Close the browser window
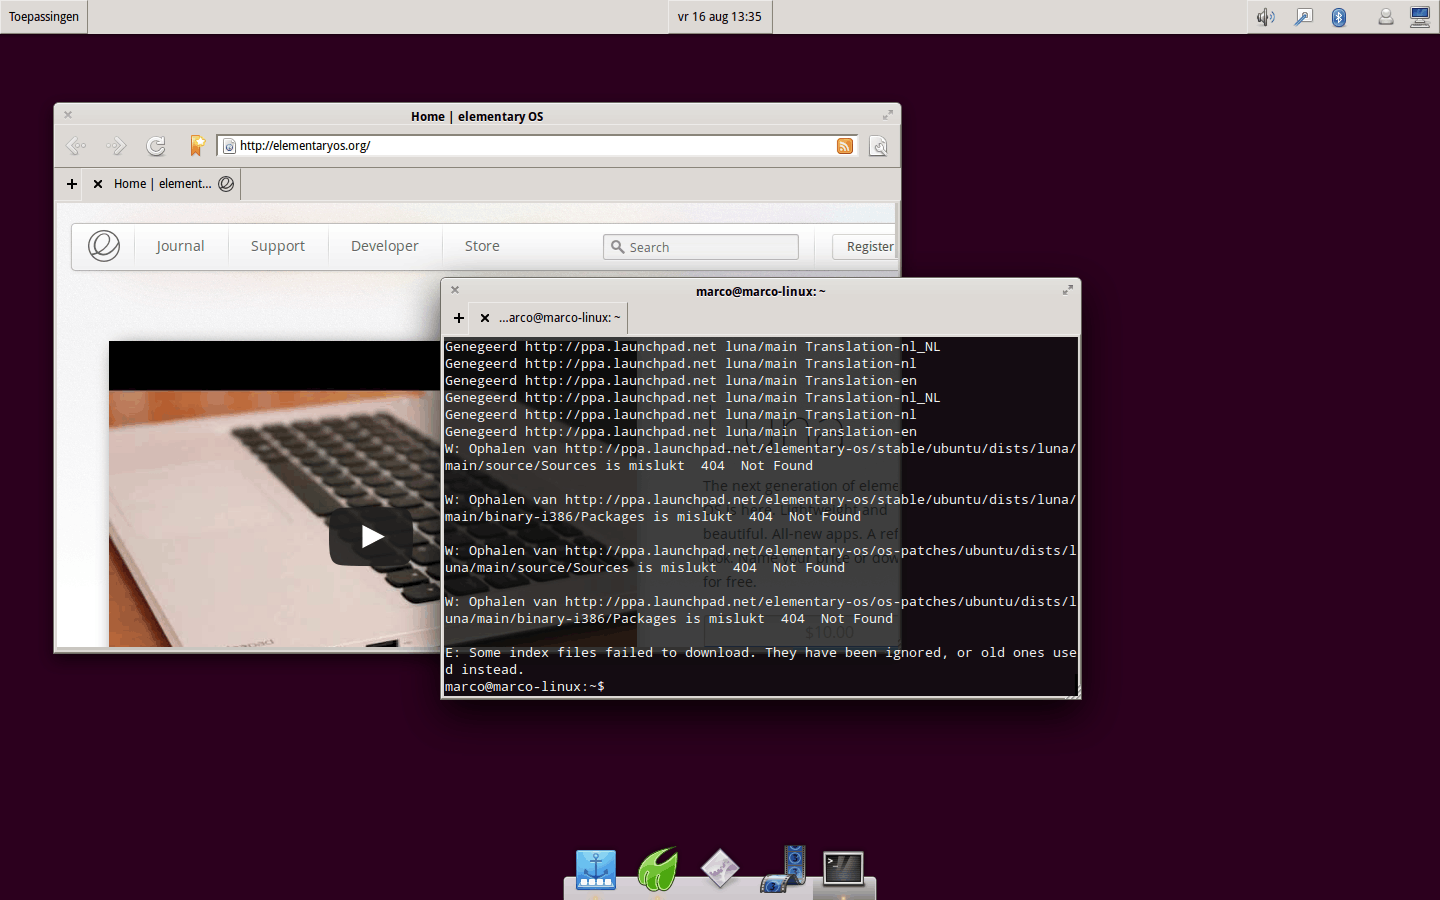 [x=68, y=115]
